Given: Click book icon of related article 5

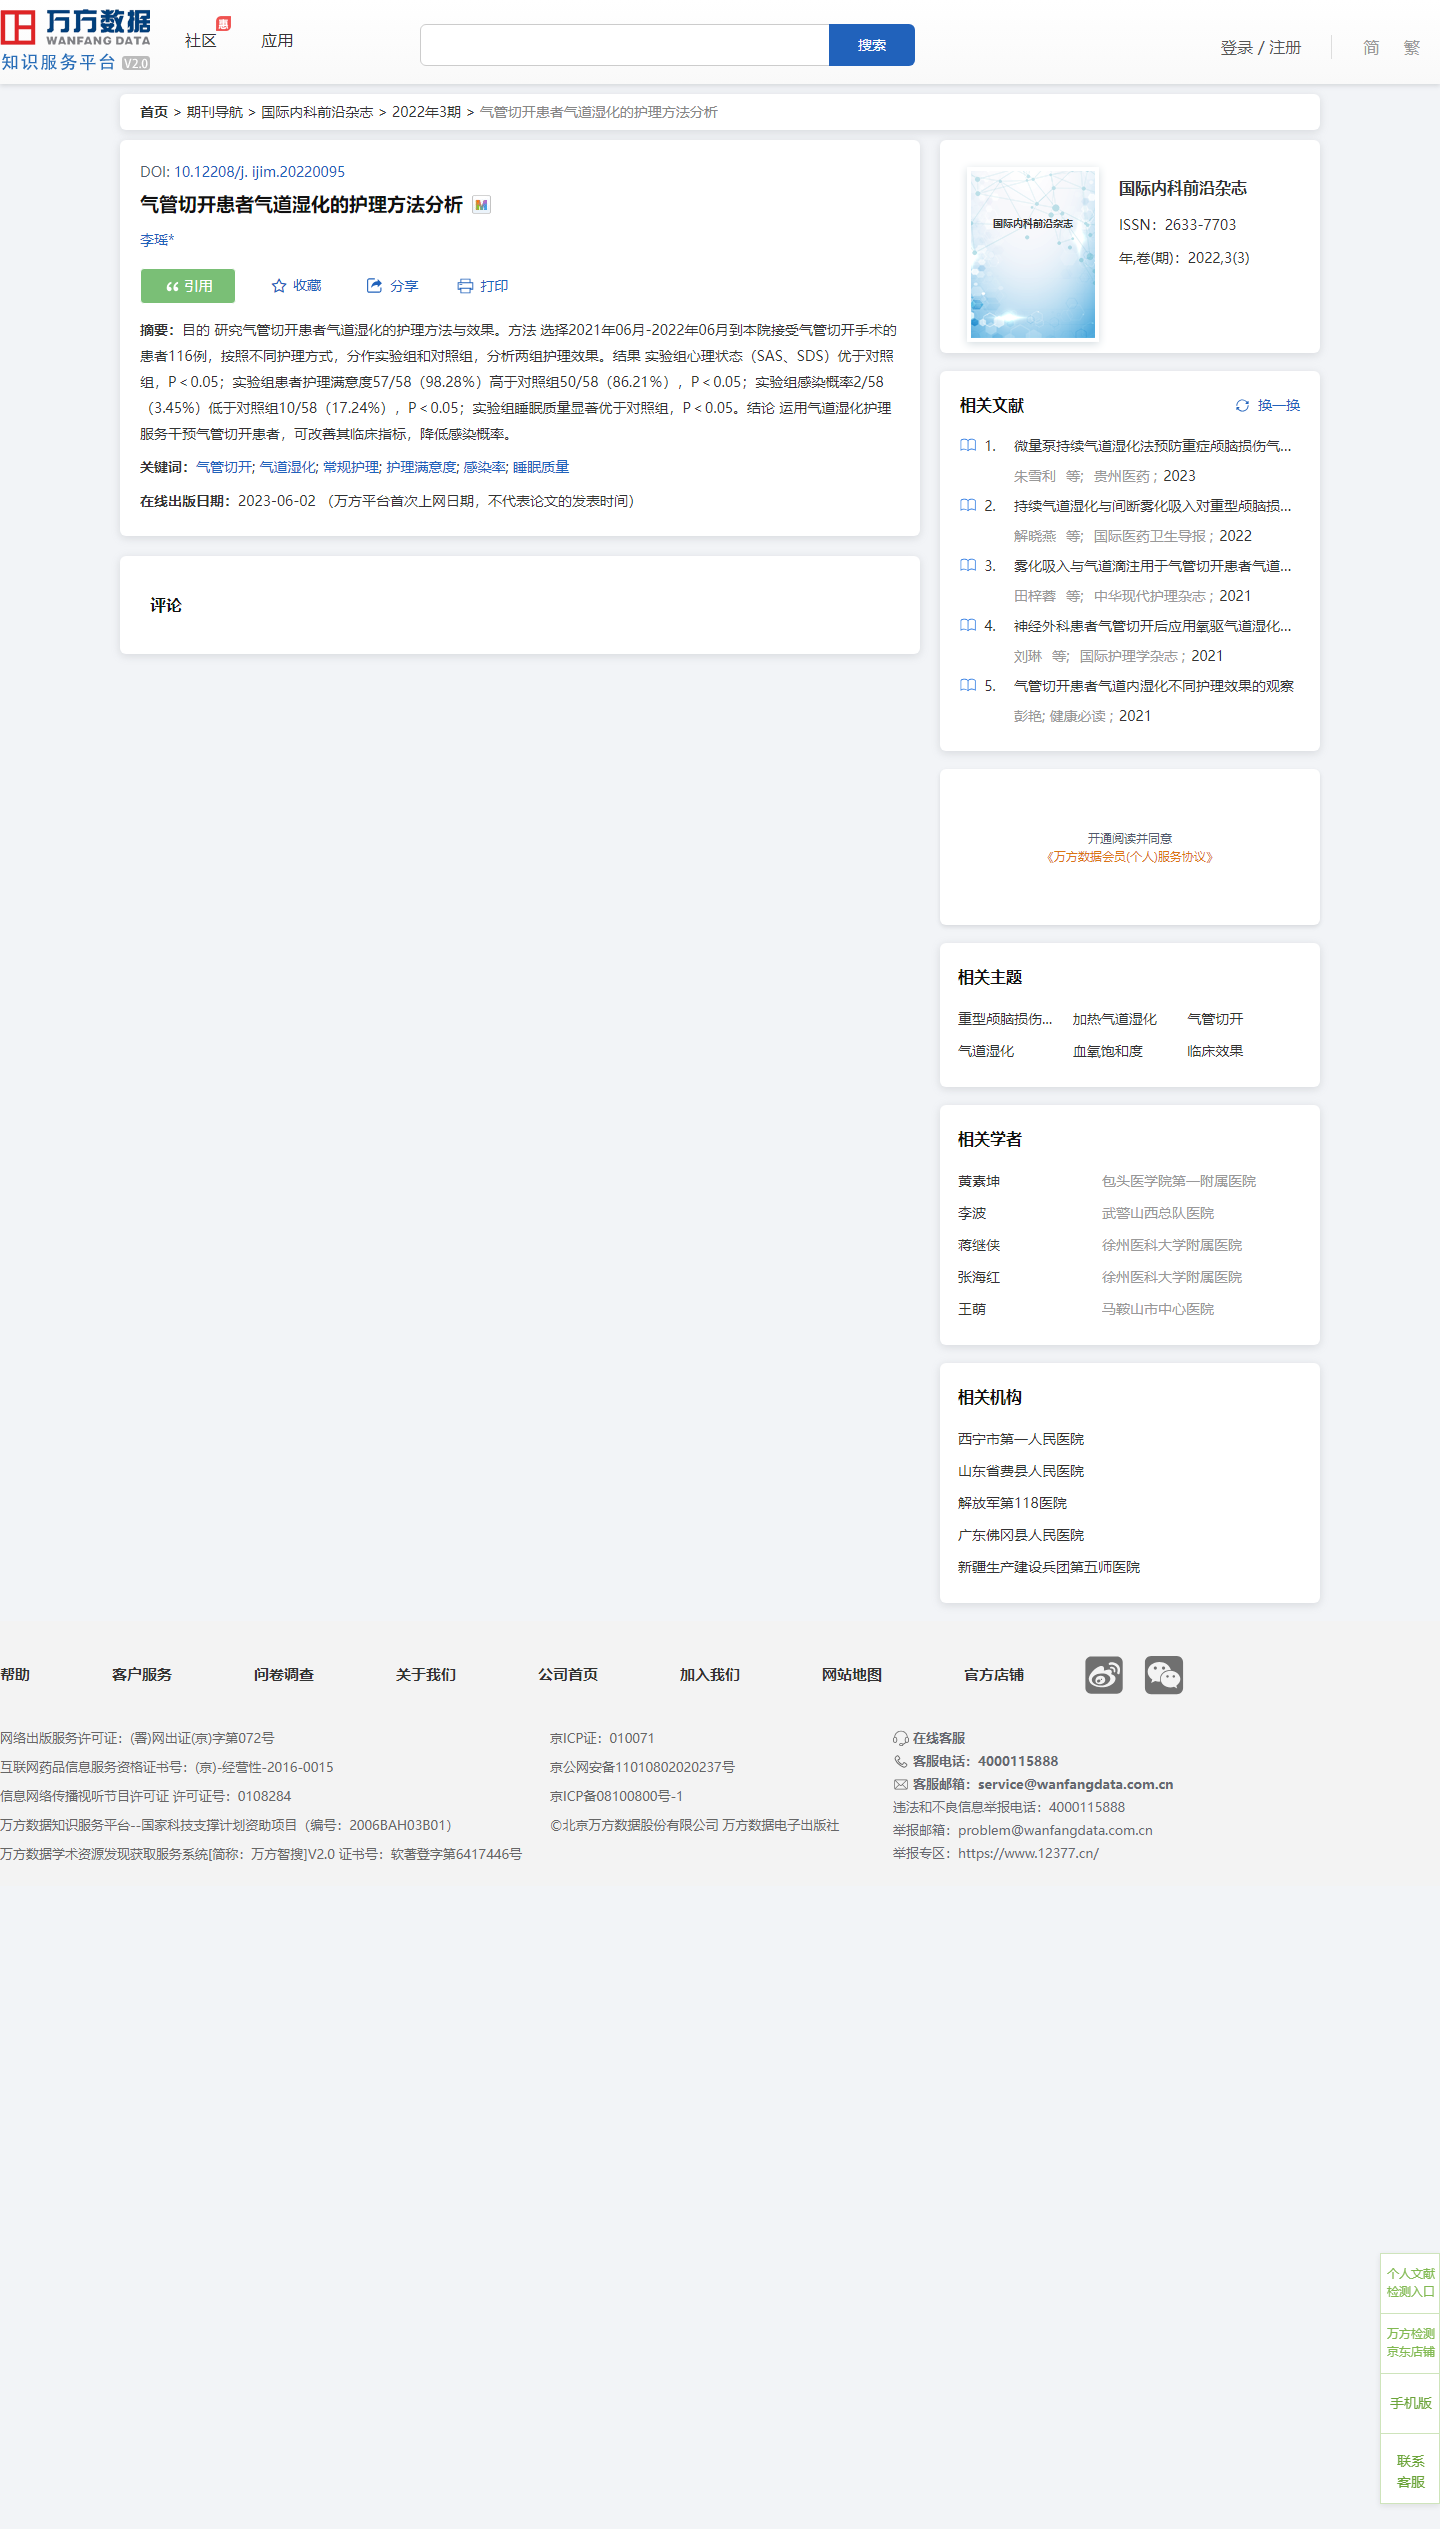Looking at the screenshot, I should 968,685.
